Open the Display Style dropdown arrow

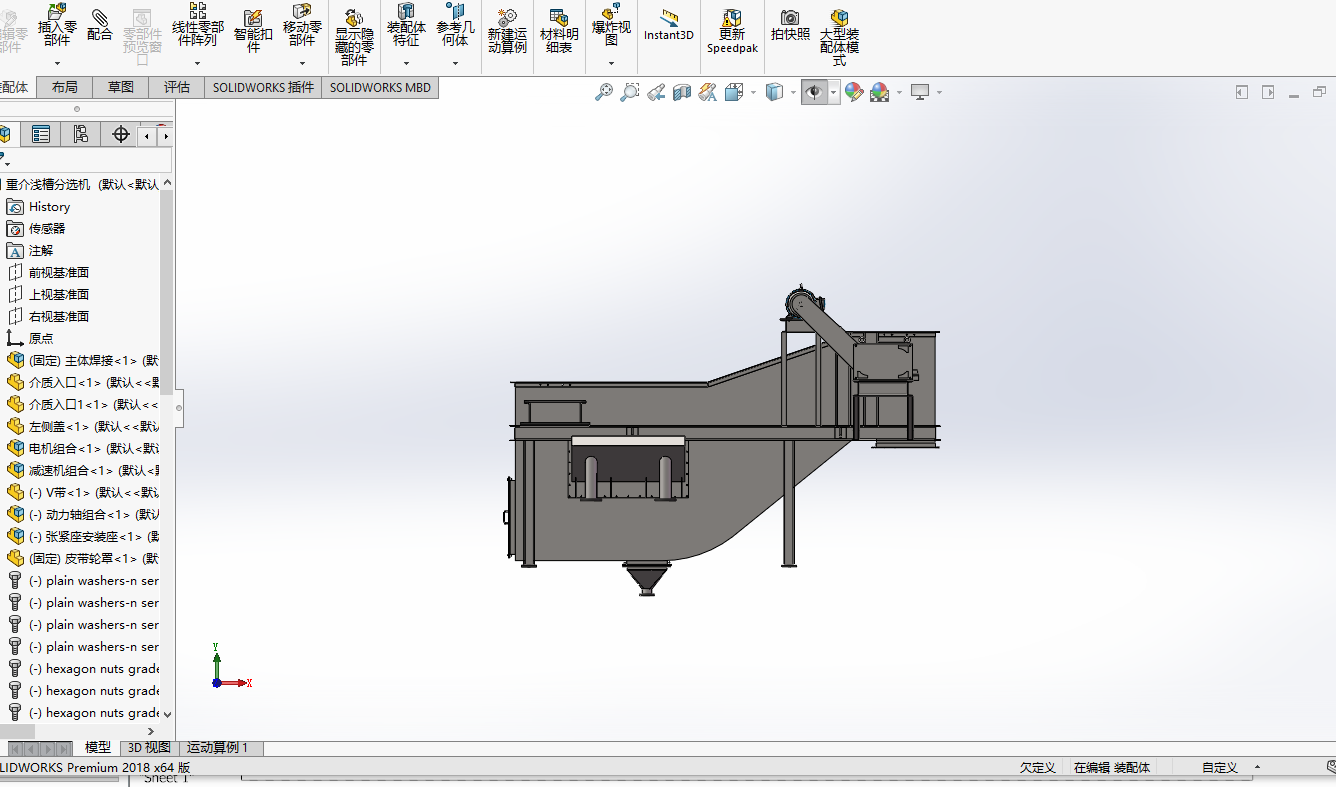point(793,92)
